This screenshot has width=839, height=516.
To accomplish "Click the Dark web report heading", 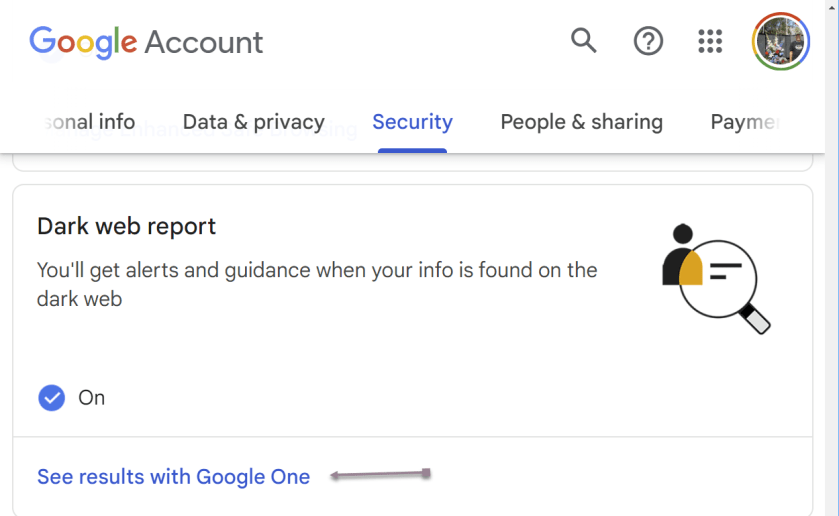I will tap(127, 226).
